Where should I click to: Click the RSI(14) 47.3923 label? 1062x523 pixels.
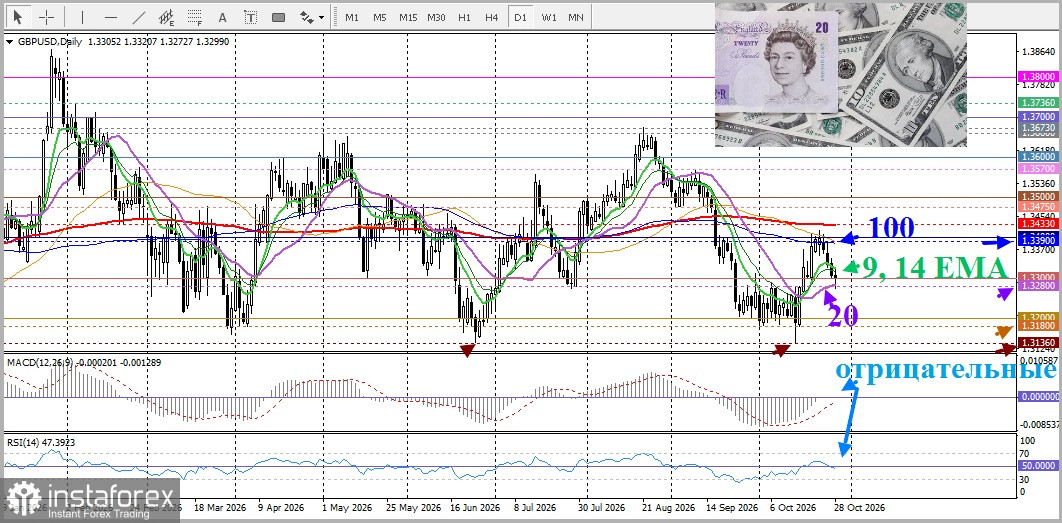41,442
